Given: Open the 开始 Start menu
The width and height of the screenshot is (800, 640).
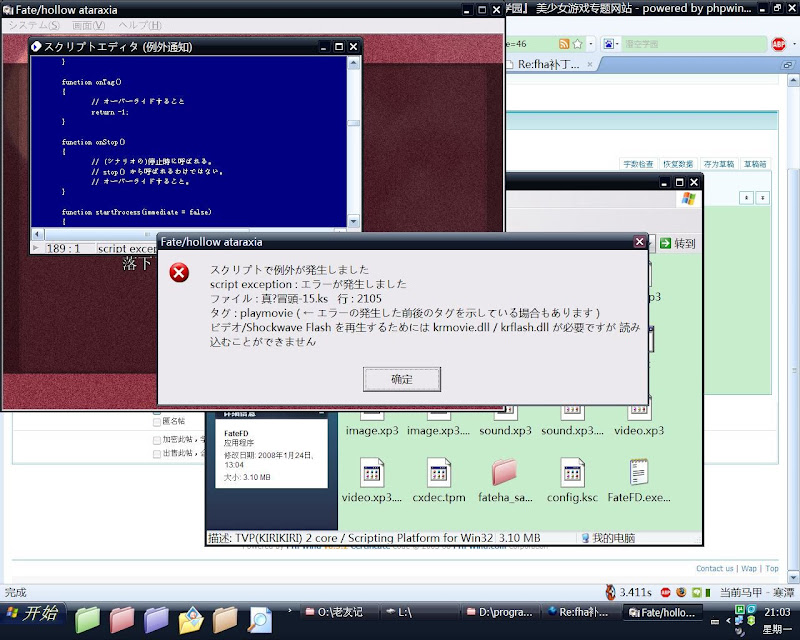Looking at the screenshot, I should tap(33, 613).
